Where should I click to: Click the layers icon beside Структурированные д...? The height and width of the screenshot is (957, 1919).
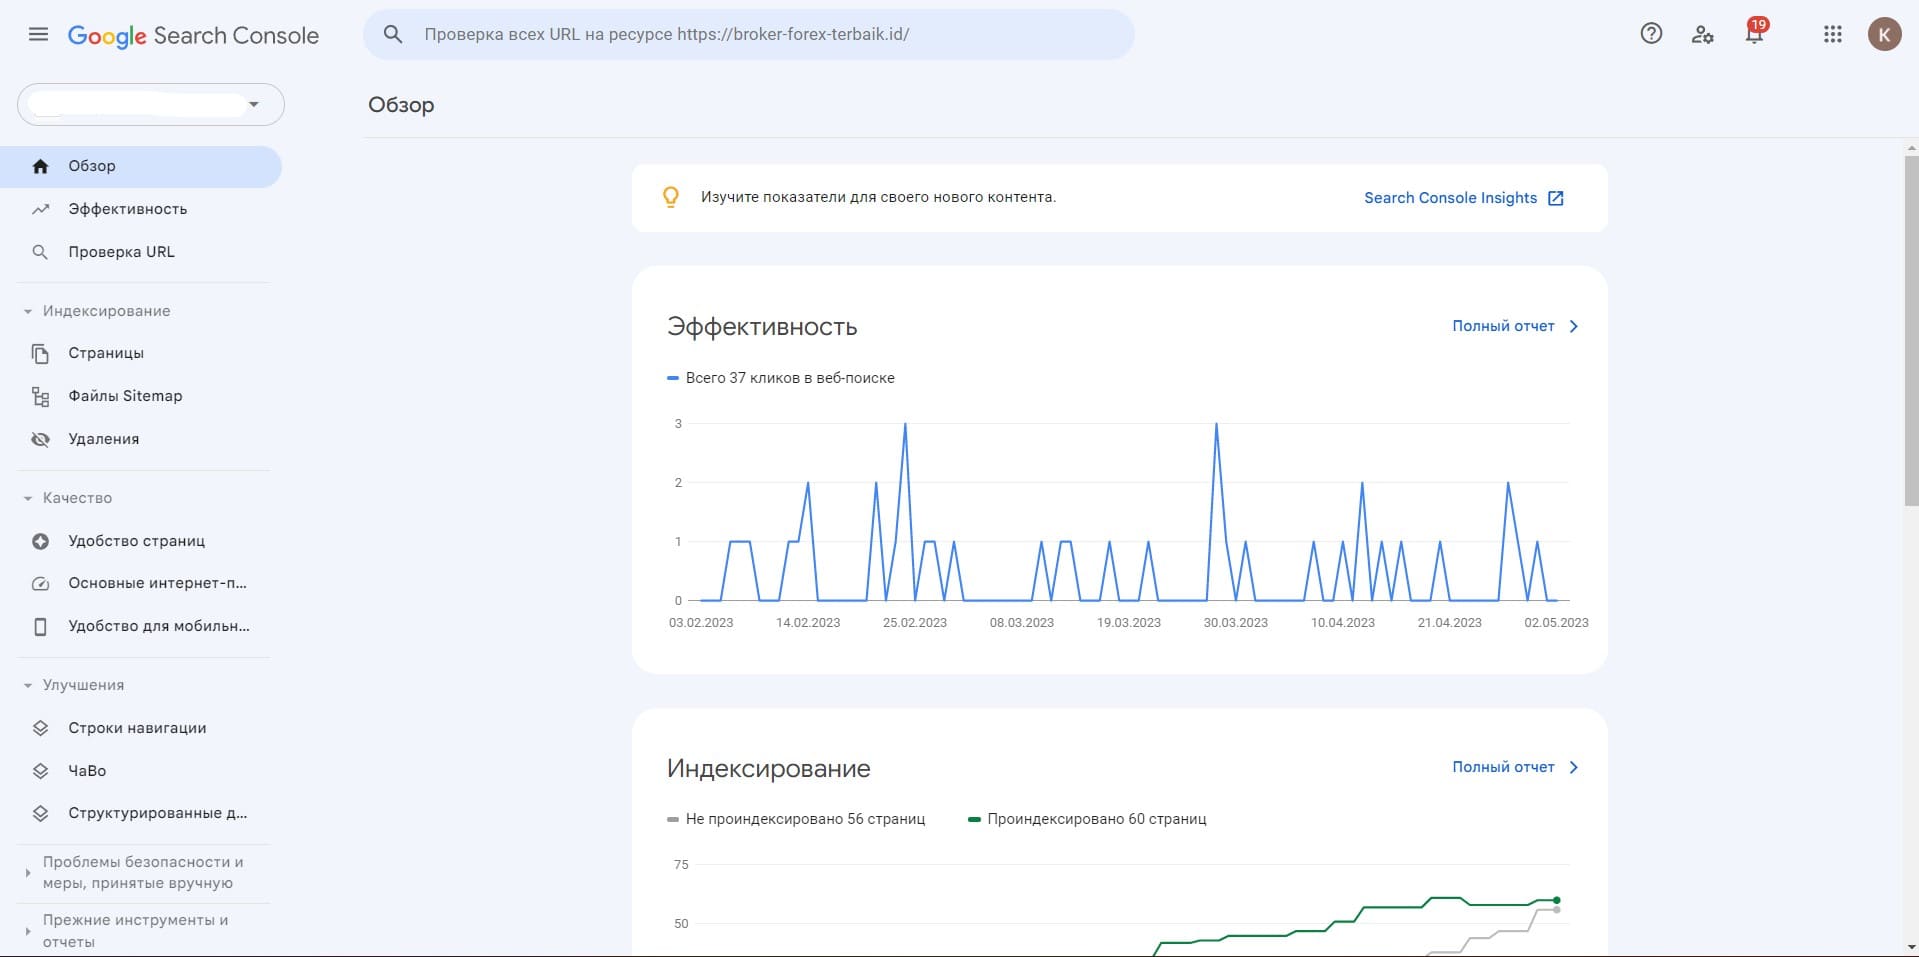(x=40, y=813)
